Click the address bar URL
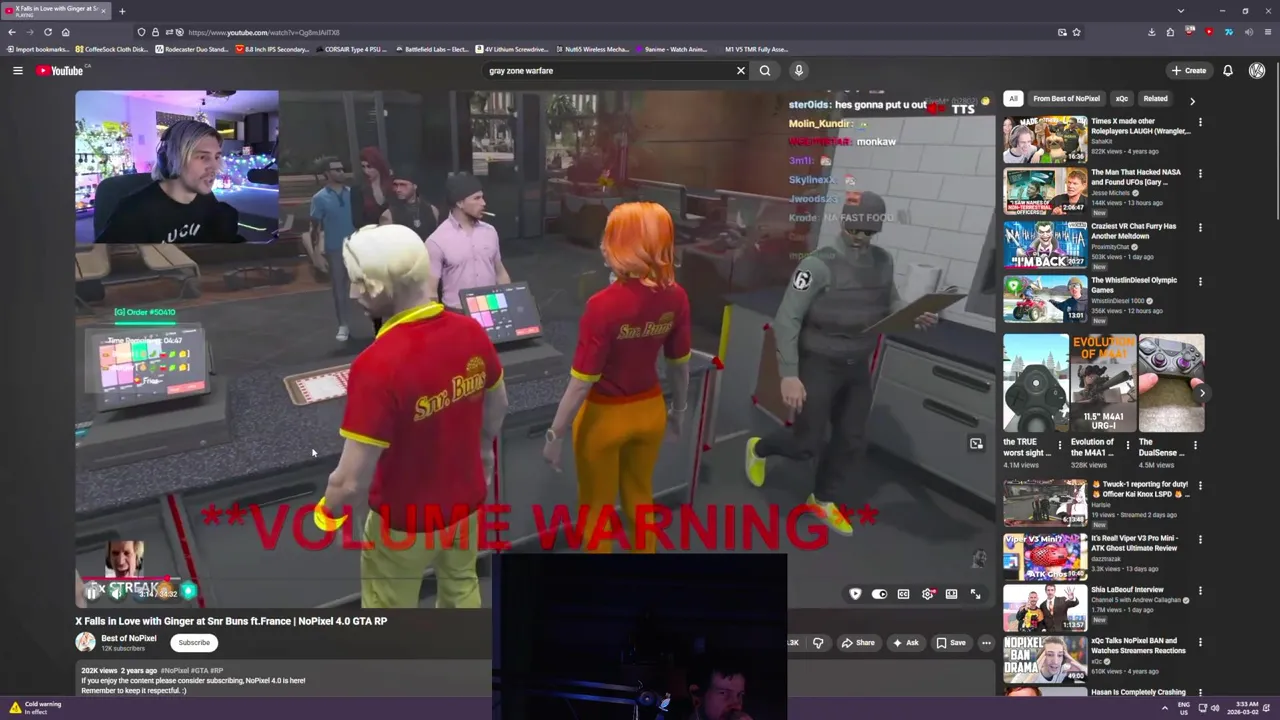Viewport: 1280px width, 720px height. click(x=264, y=32)
